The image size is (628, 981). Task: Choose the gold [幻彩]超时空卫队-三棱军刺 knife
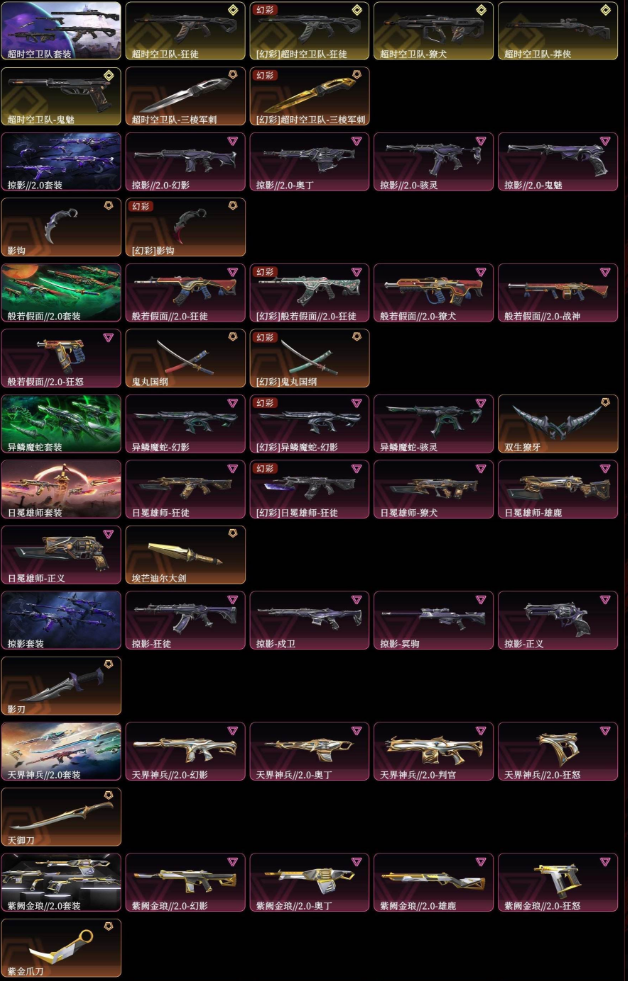click(310, 96)
